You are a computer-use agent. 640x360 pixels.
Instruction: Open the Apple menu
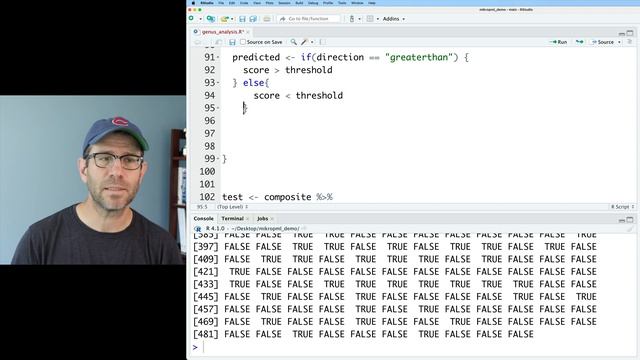(x=193, y=3)
